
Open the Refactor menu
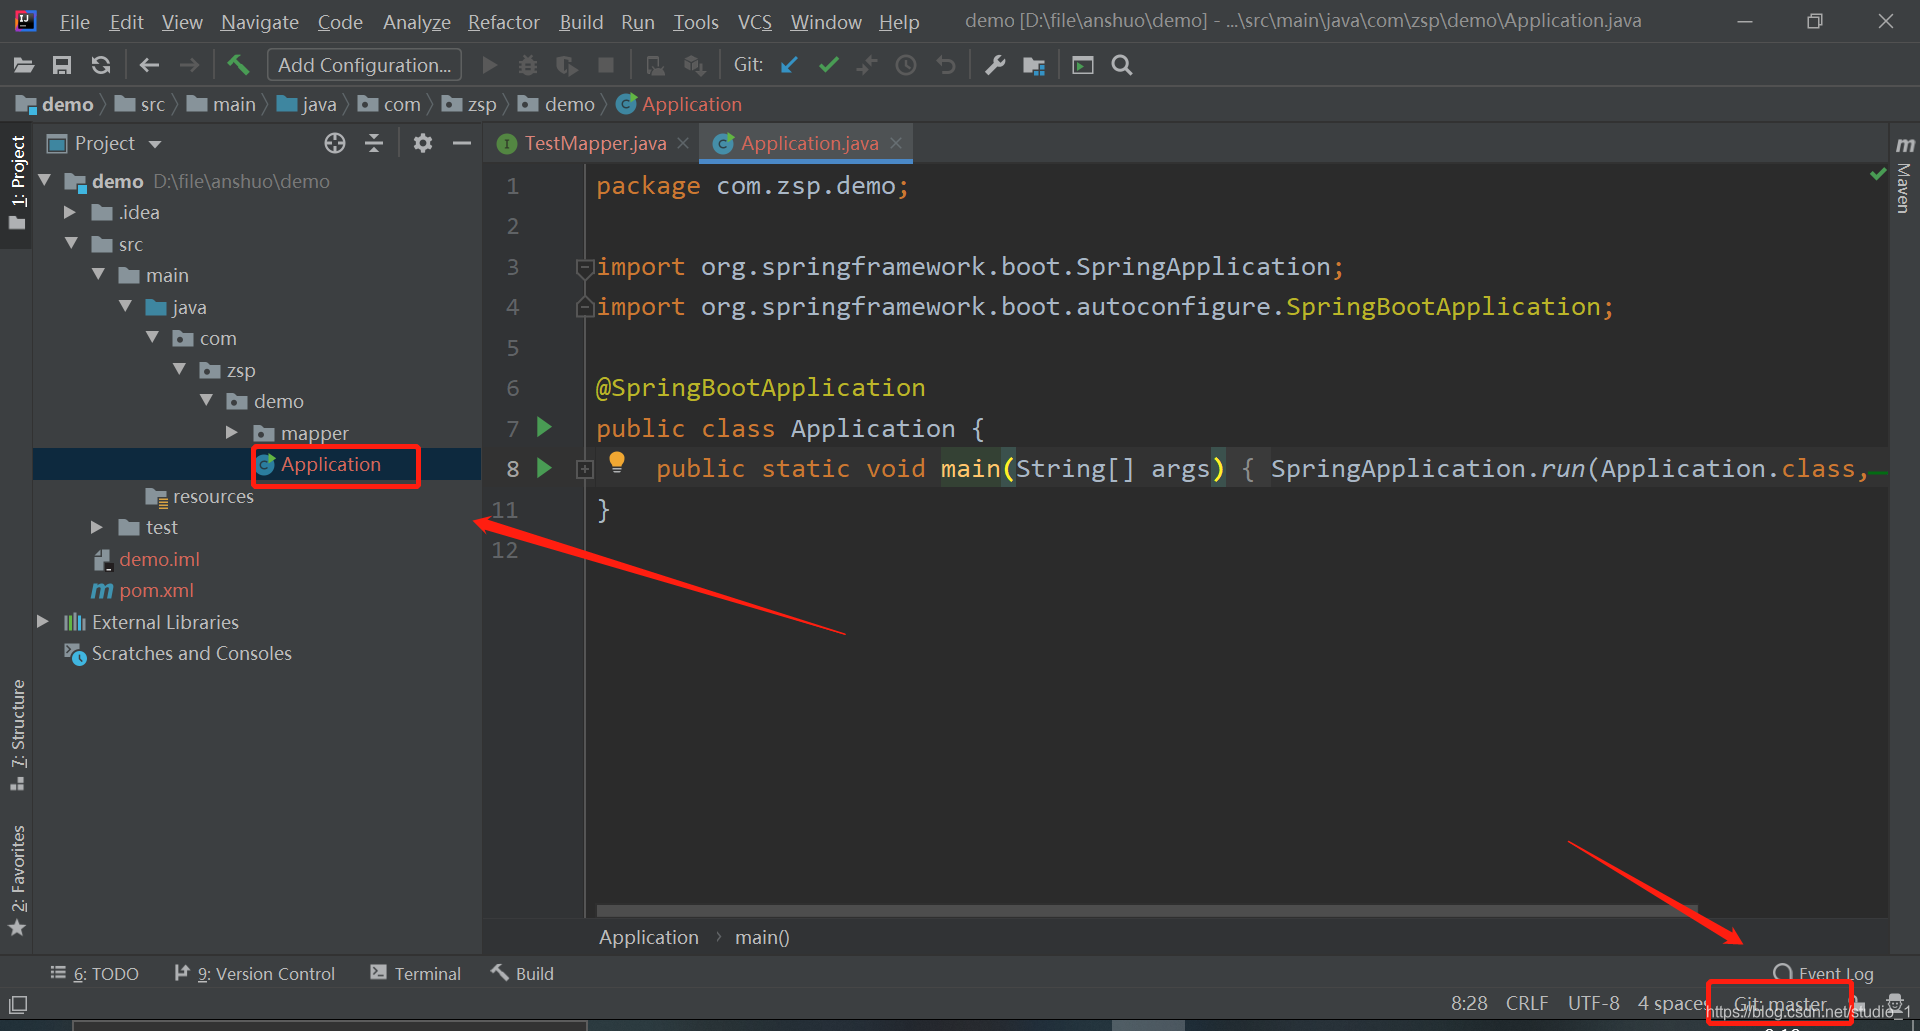tap(504, 22)
